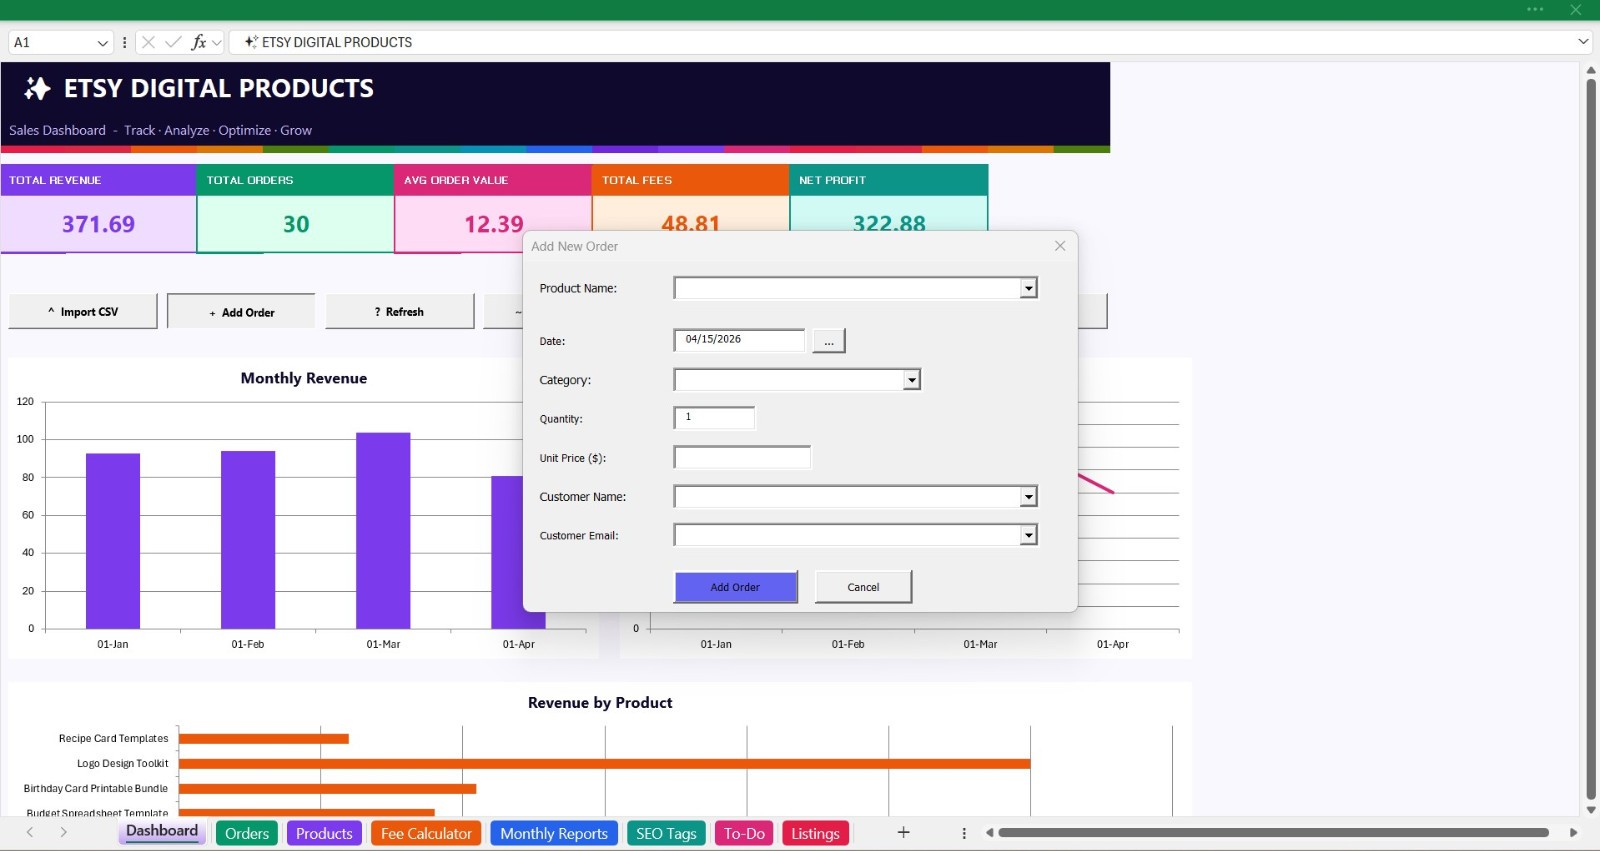Click the Unit Price field
Image resolution: width=1600 pixels, height=851 pixels.
(x=742, y=457)
